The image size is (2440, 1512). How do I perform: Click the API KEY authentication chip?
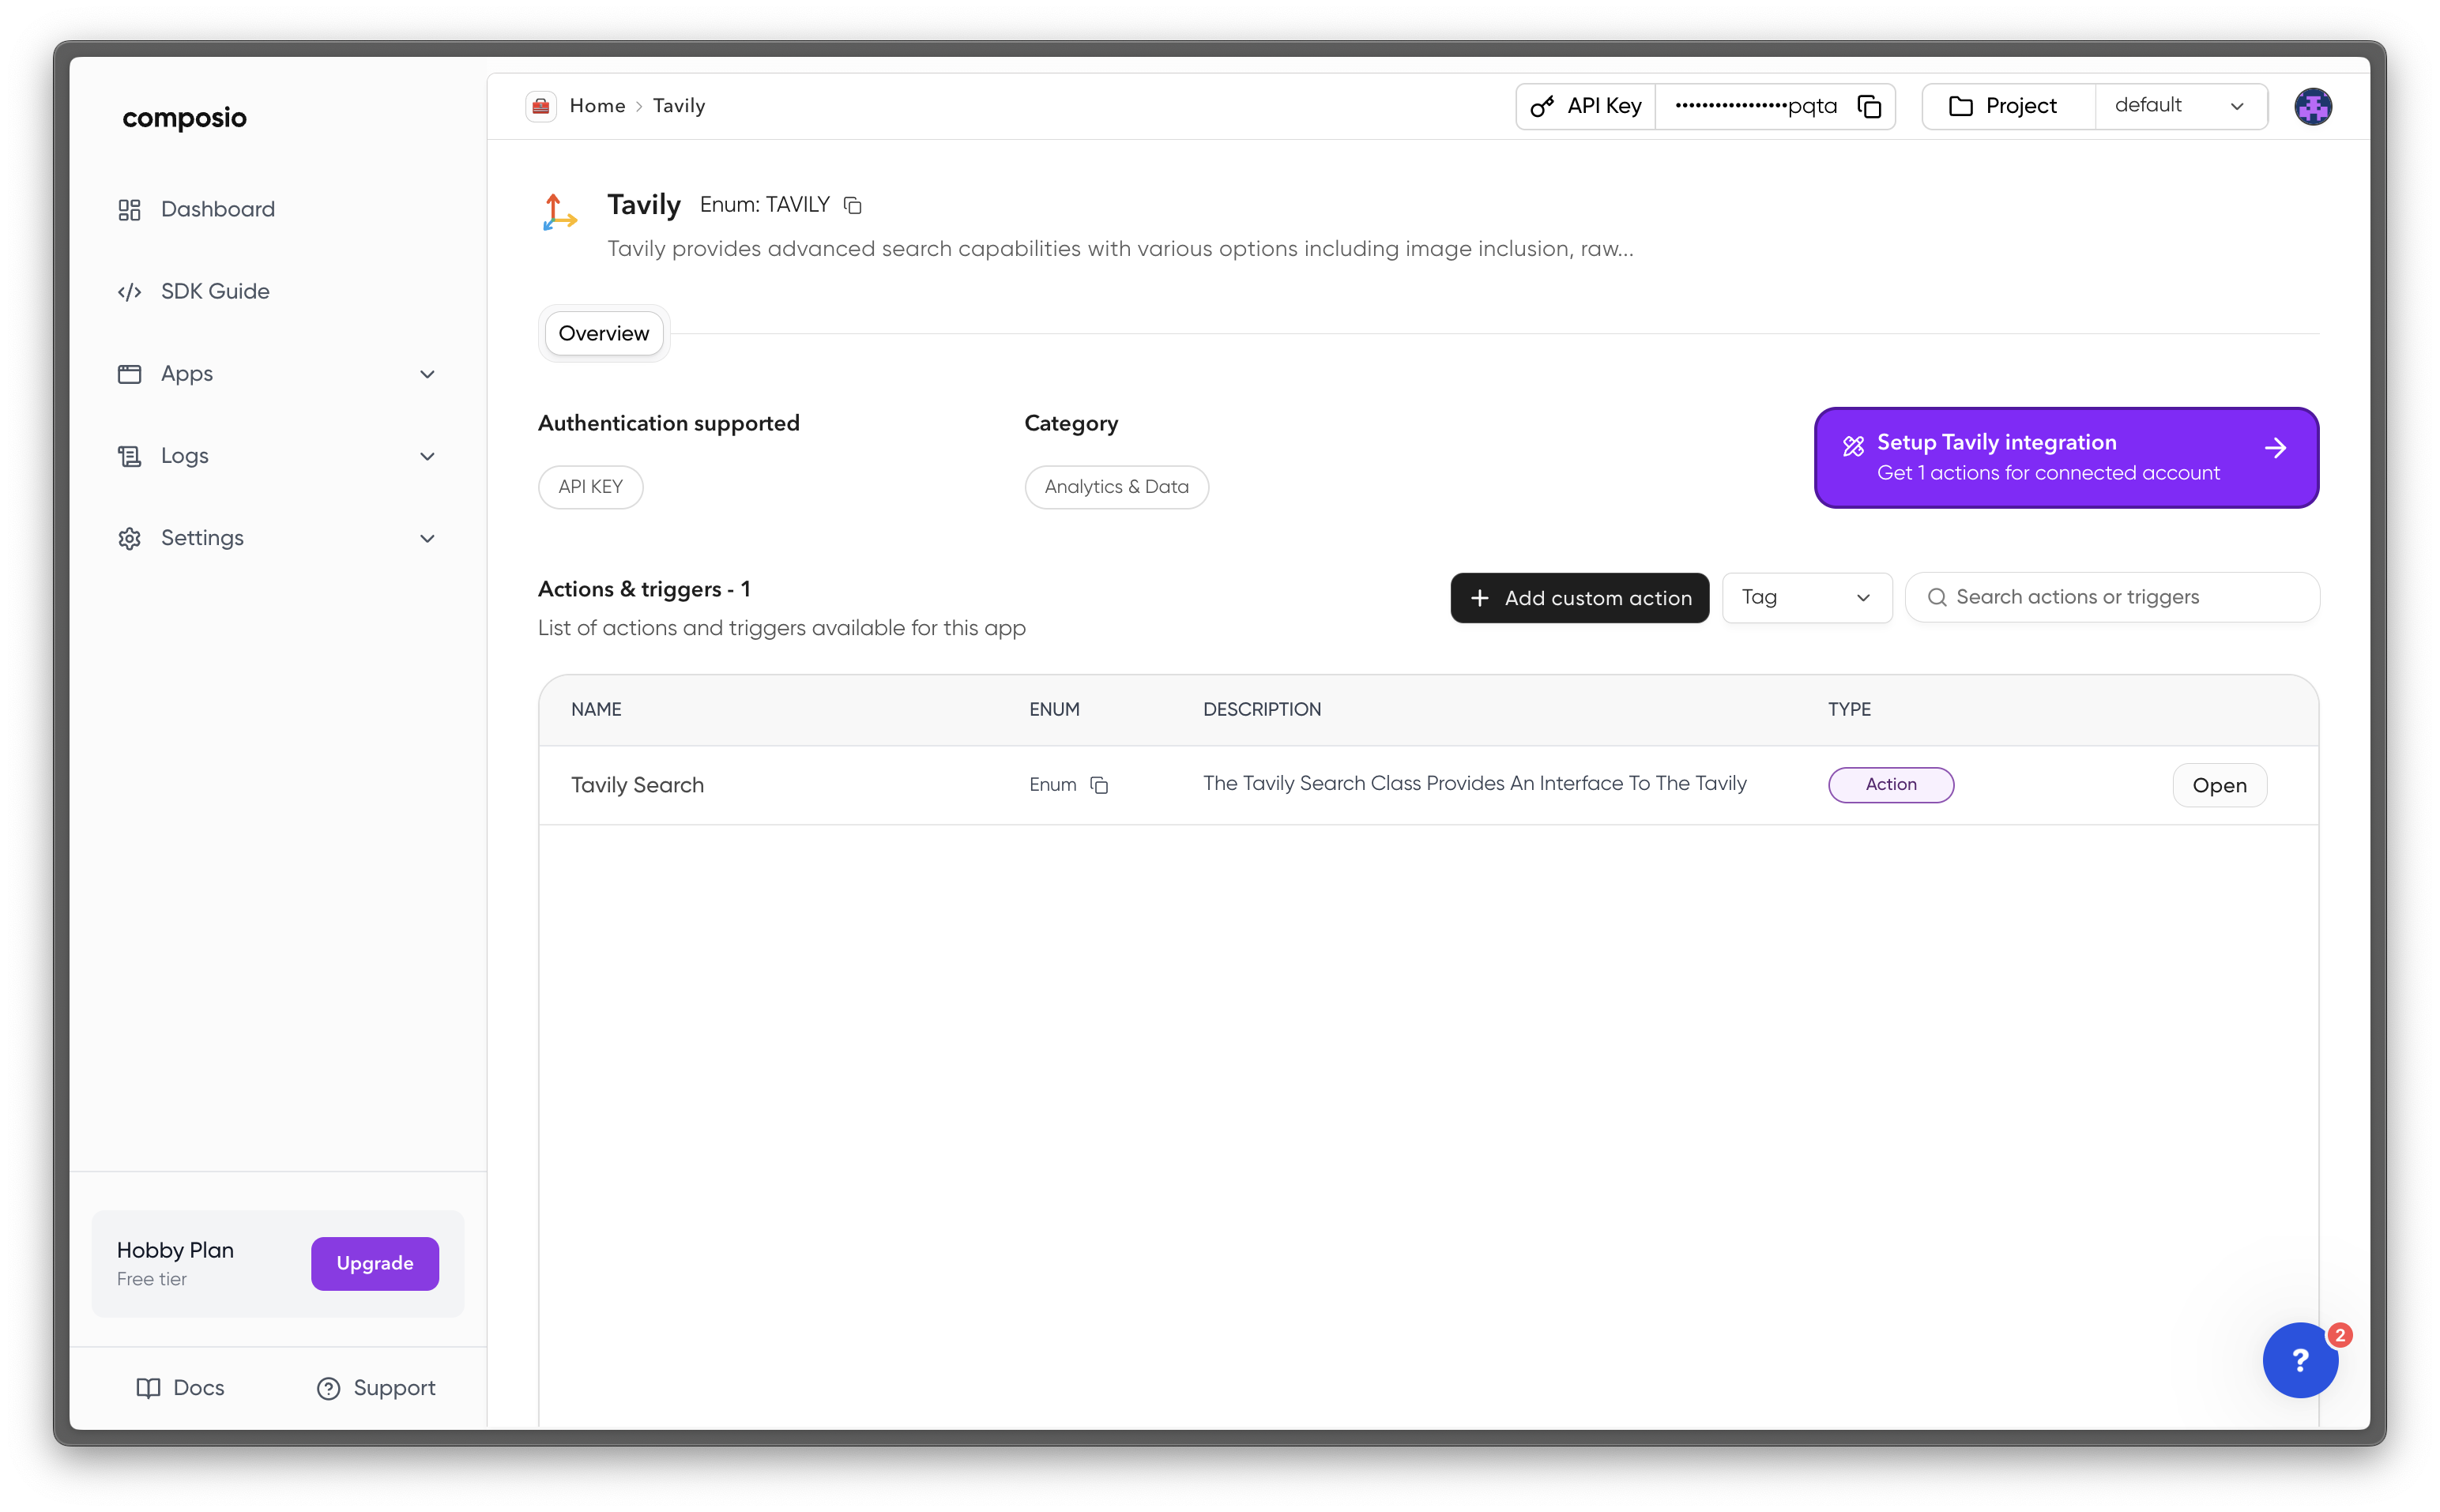pyautogui.click(x=590, y=487)
